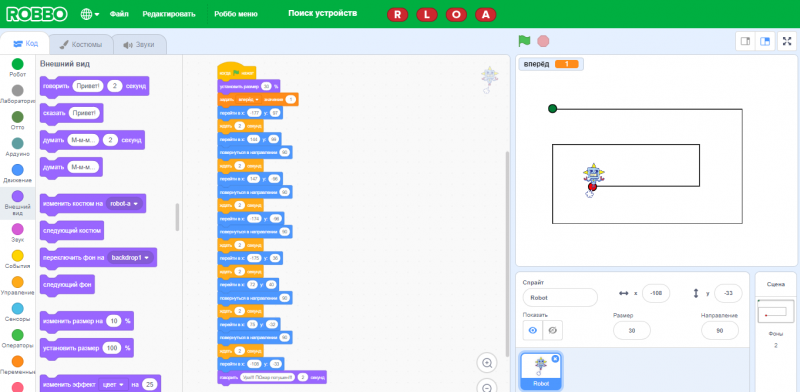Open robot-a costume dropdown in block

pos(125,204)
